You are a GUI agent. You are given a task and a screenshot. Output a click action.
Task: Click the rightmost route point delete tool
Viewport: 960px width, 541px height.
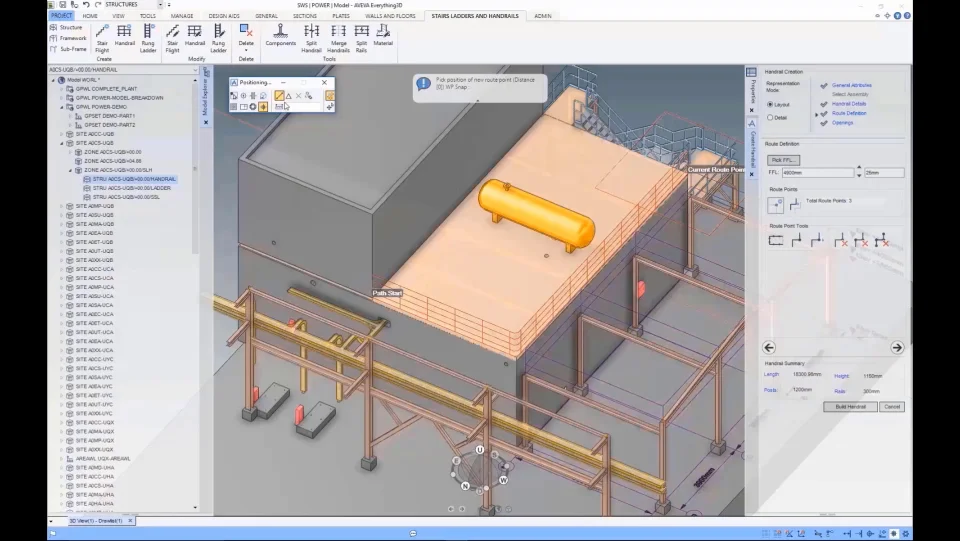[882, 241]
